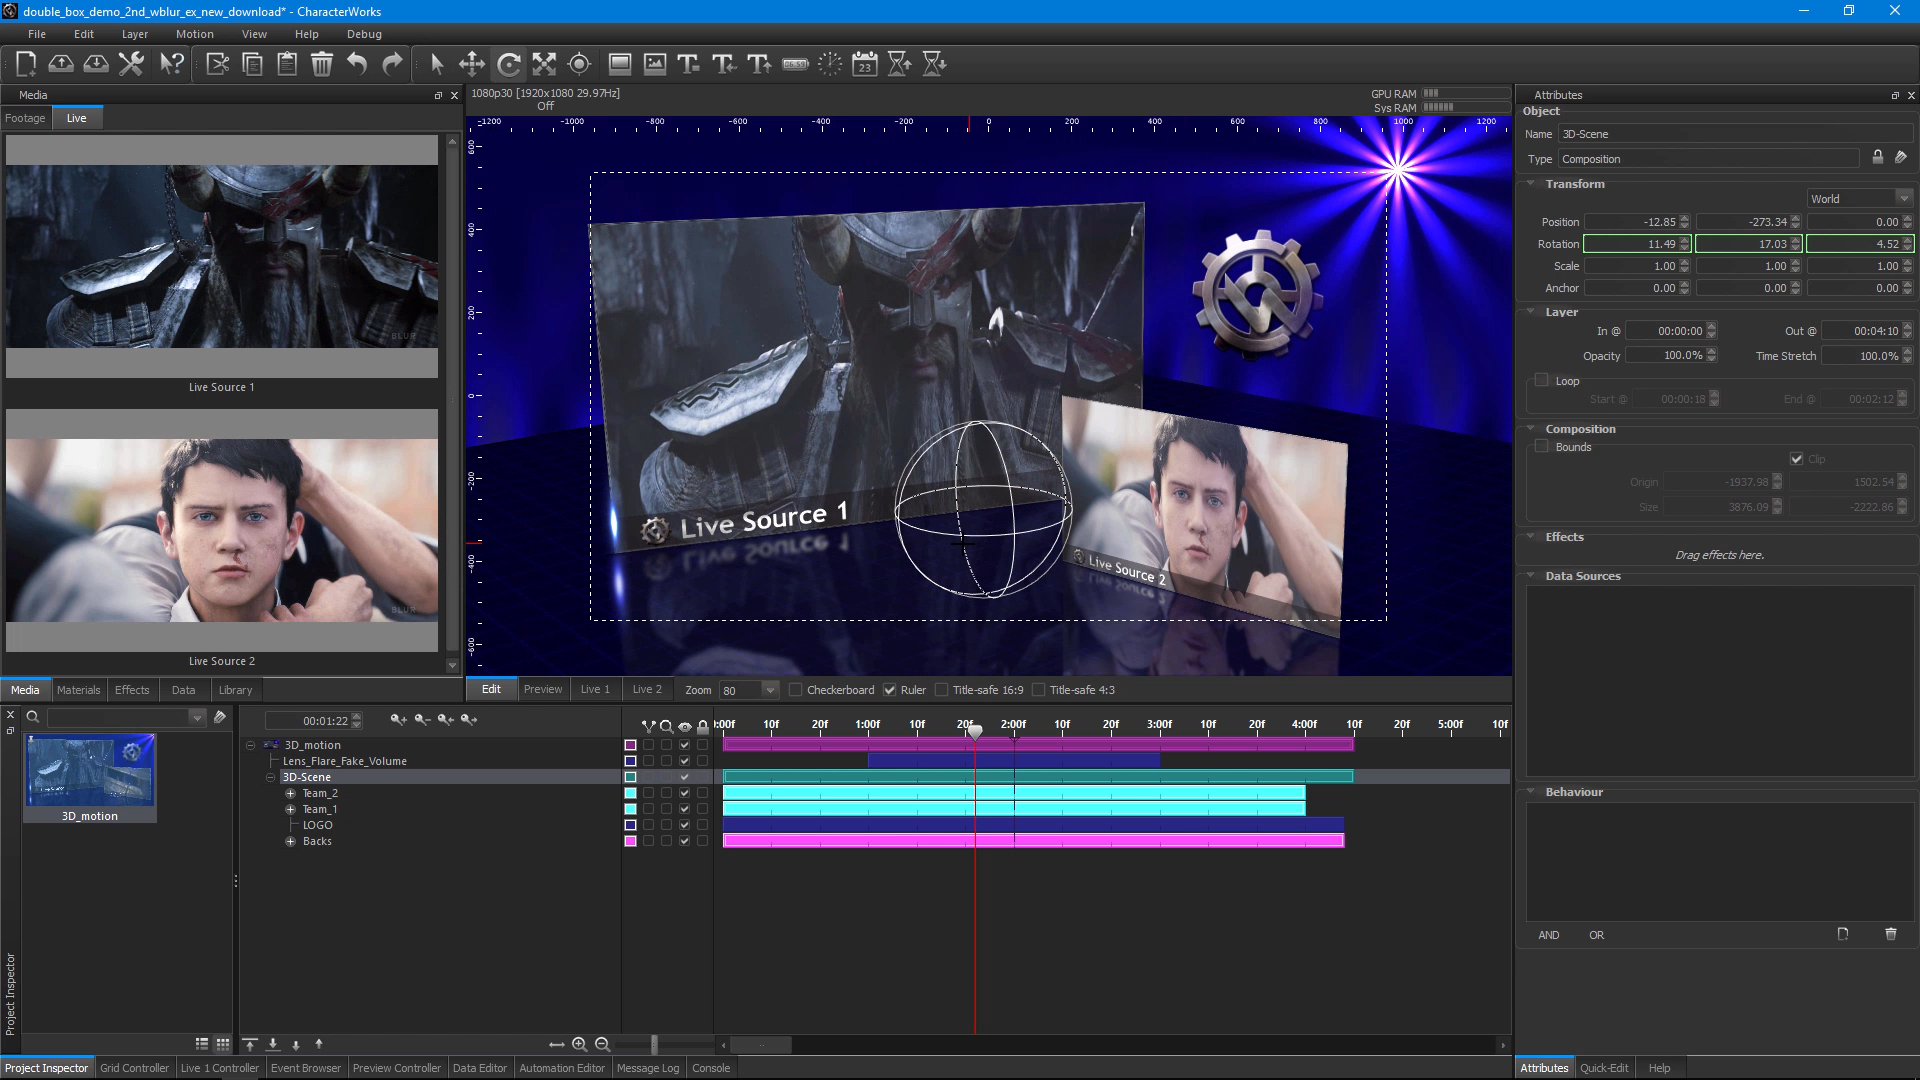
Task: Enable the Checkerboard checkbox
Action: (796, 690)
